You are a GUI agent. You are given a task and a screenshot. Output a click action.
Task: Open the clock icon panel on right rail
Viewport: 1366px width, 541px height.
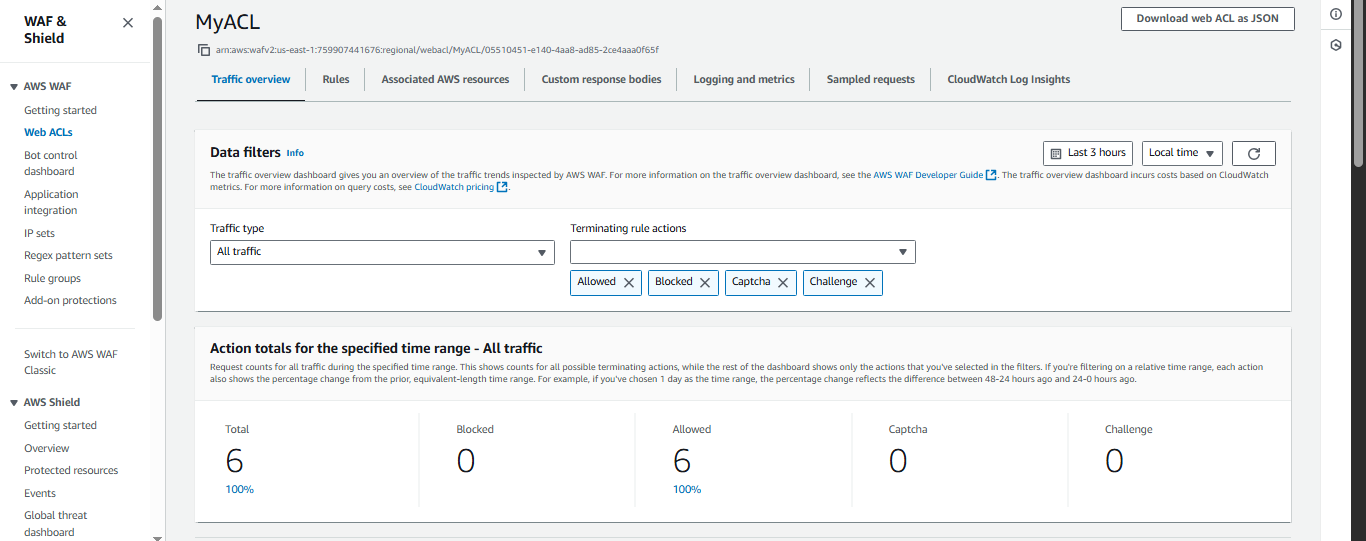coord(1336,45)
